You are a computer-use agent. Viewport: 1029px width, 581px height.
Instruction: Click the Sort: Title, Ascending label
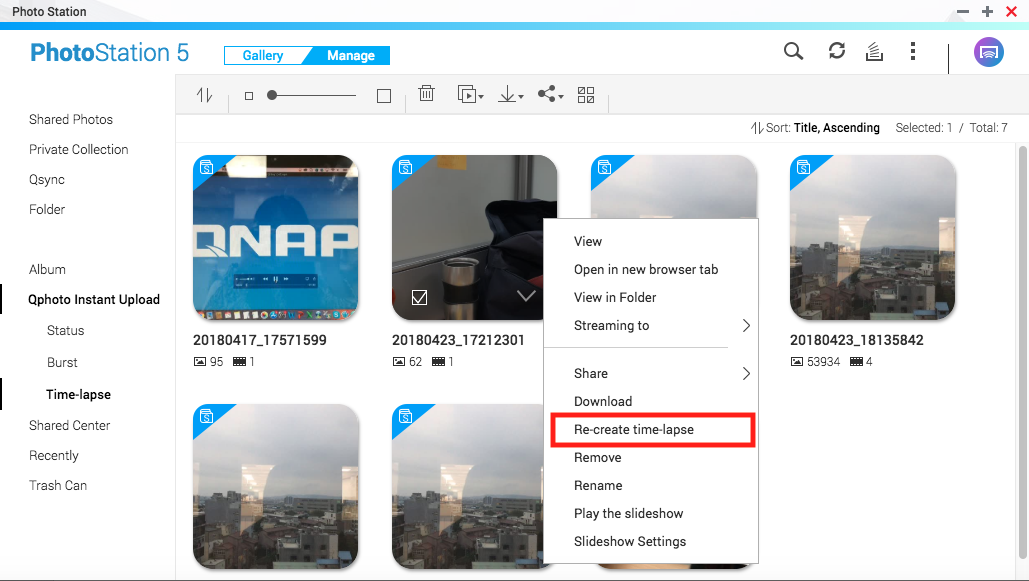click(815, 128)
